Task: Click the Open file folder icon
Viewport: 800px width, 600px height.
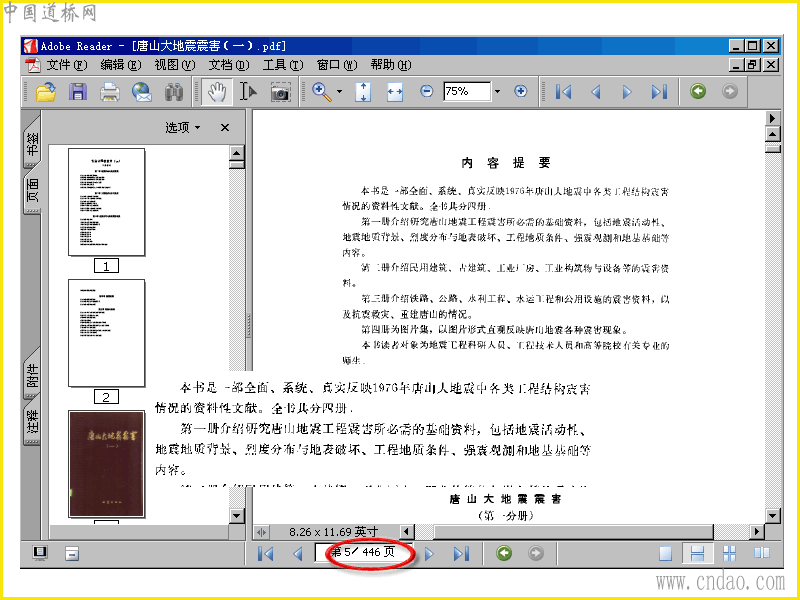Action: 45,92
